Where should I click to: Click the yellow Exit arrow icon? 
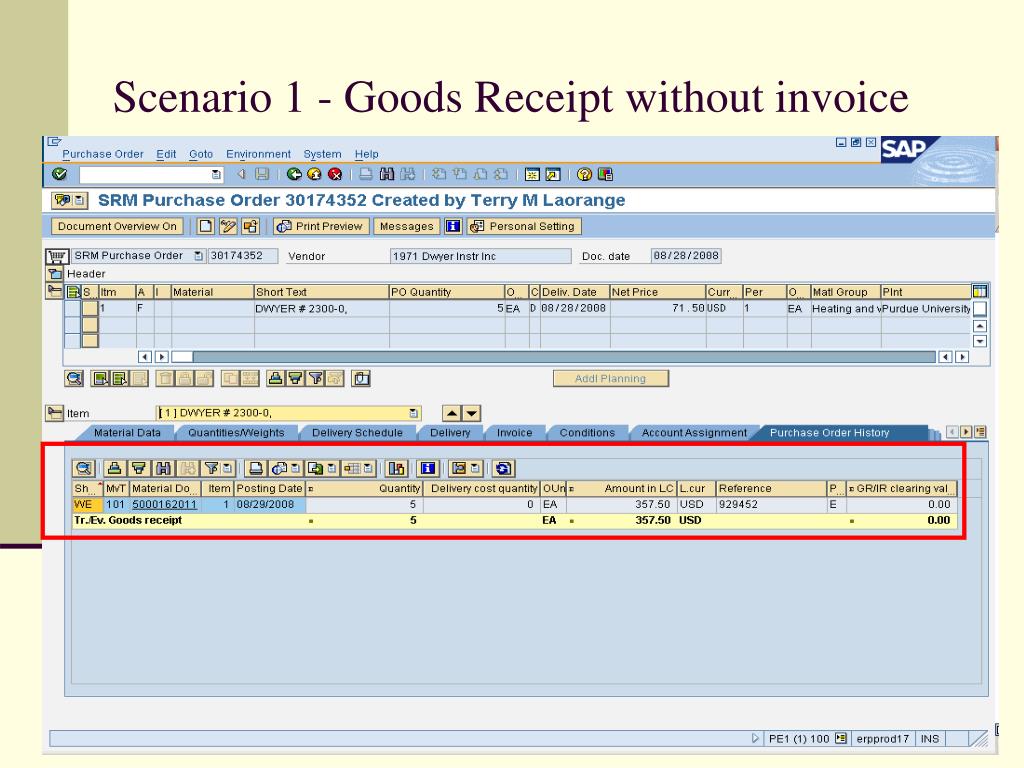coord(314,174)
